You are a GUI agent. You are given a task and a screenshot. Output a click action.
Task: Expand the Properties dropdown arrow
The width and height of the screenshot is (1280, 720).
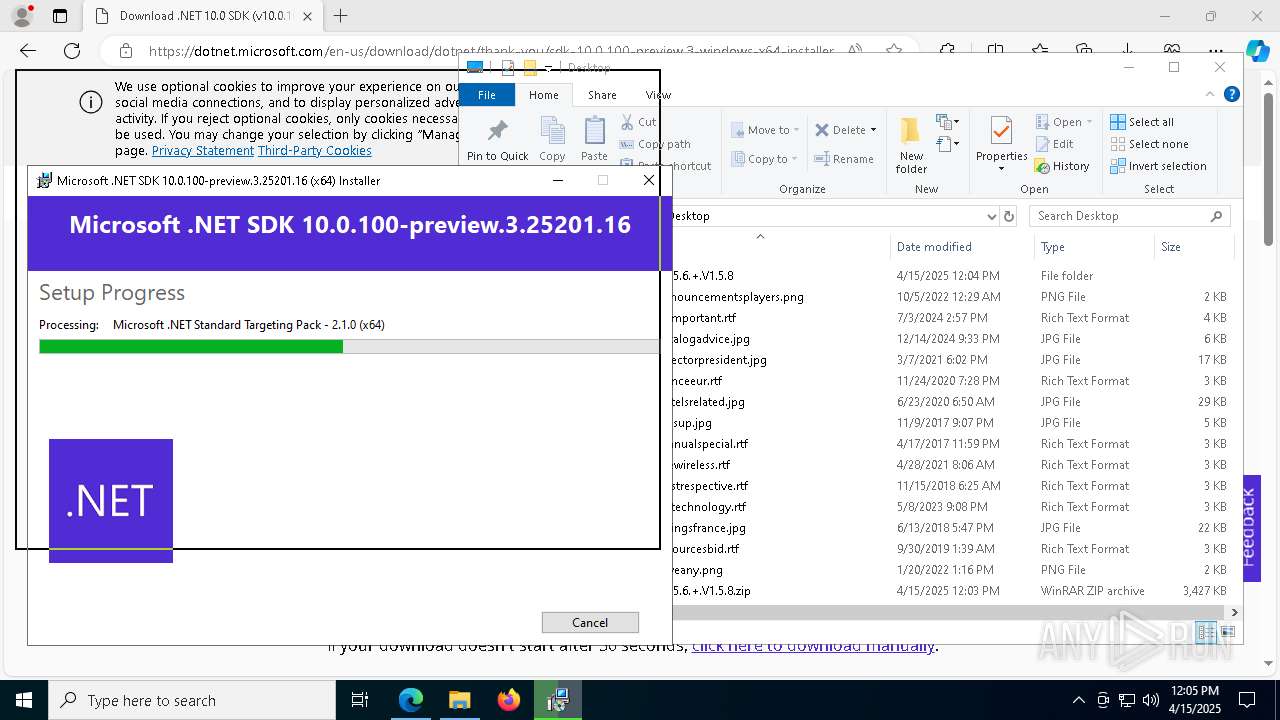[1001, 168]
